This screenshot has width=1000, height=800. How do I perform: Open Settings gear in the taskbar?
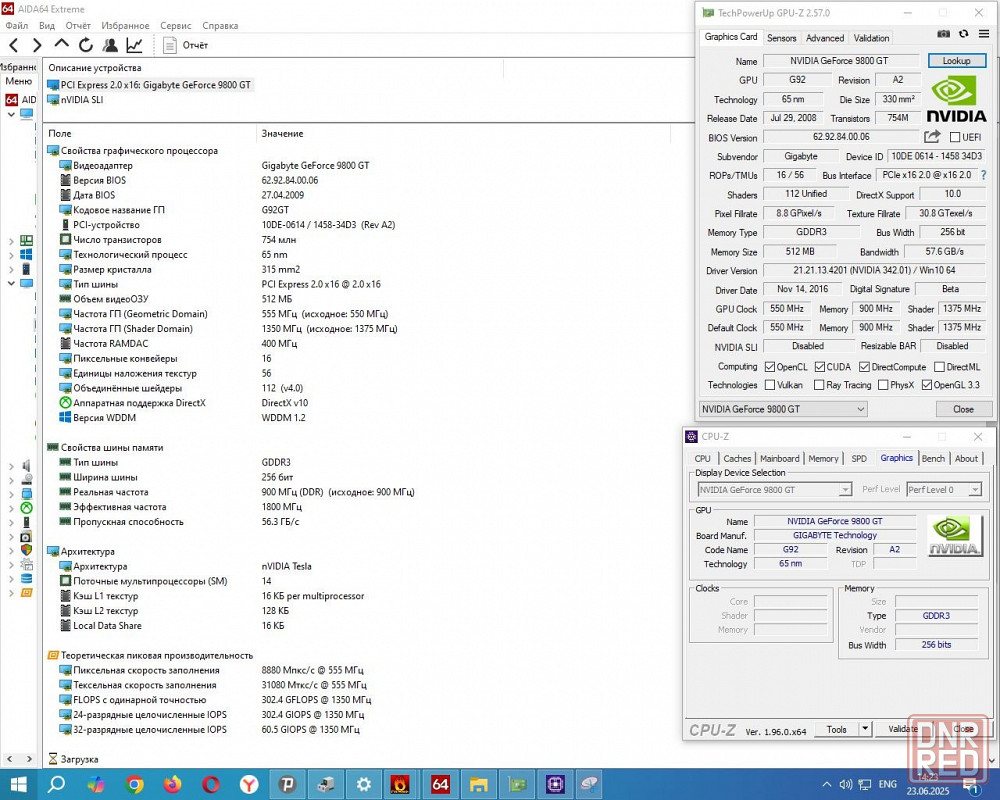[x=364, y=784]
